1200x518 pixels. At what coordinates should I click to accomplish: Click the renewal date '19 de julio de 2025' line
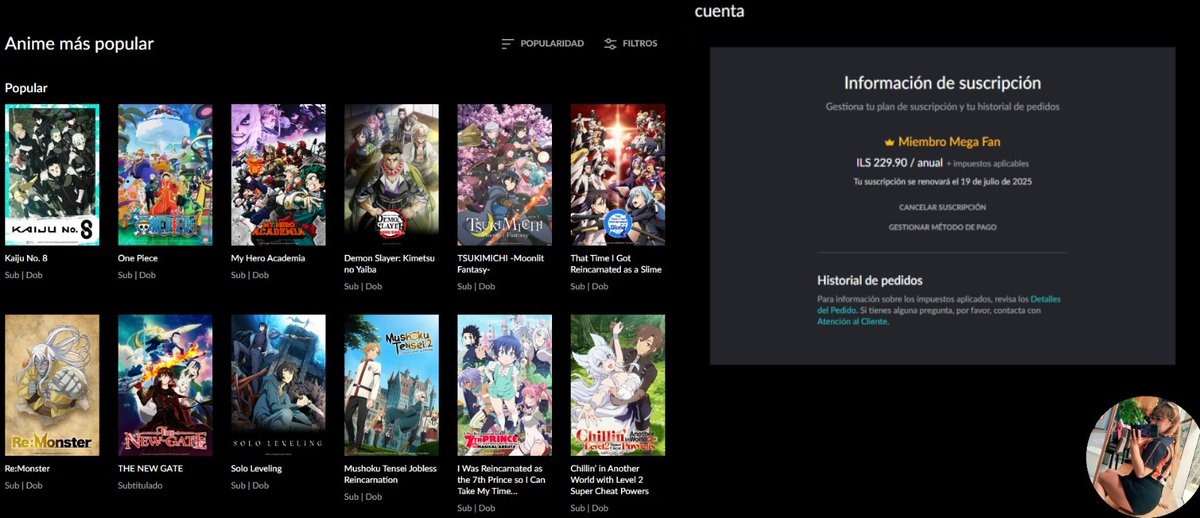point(942,182)
